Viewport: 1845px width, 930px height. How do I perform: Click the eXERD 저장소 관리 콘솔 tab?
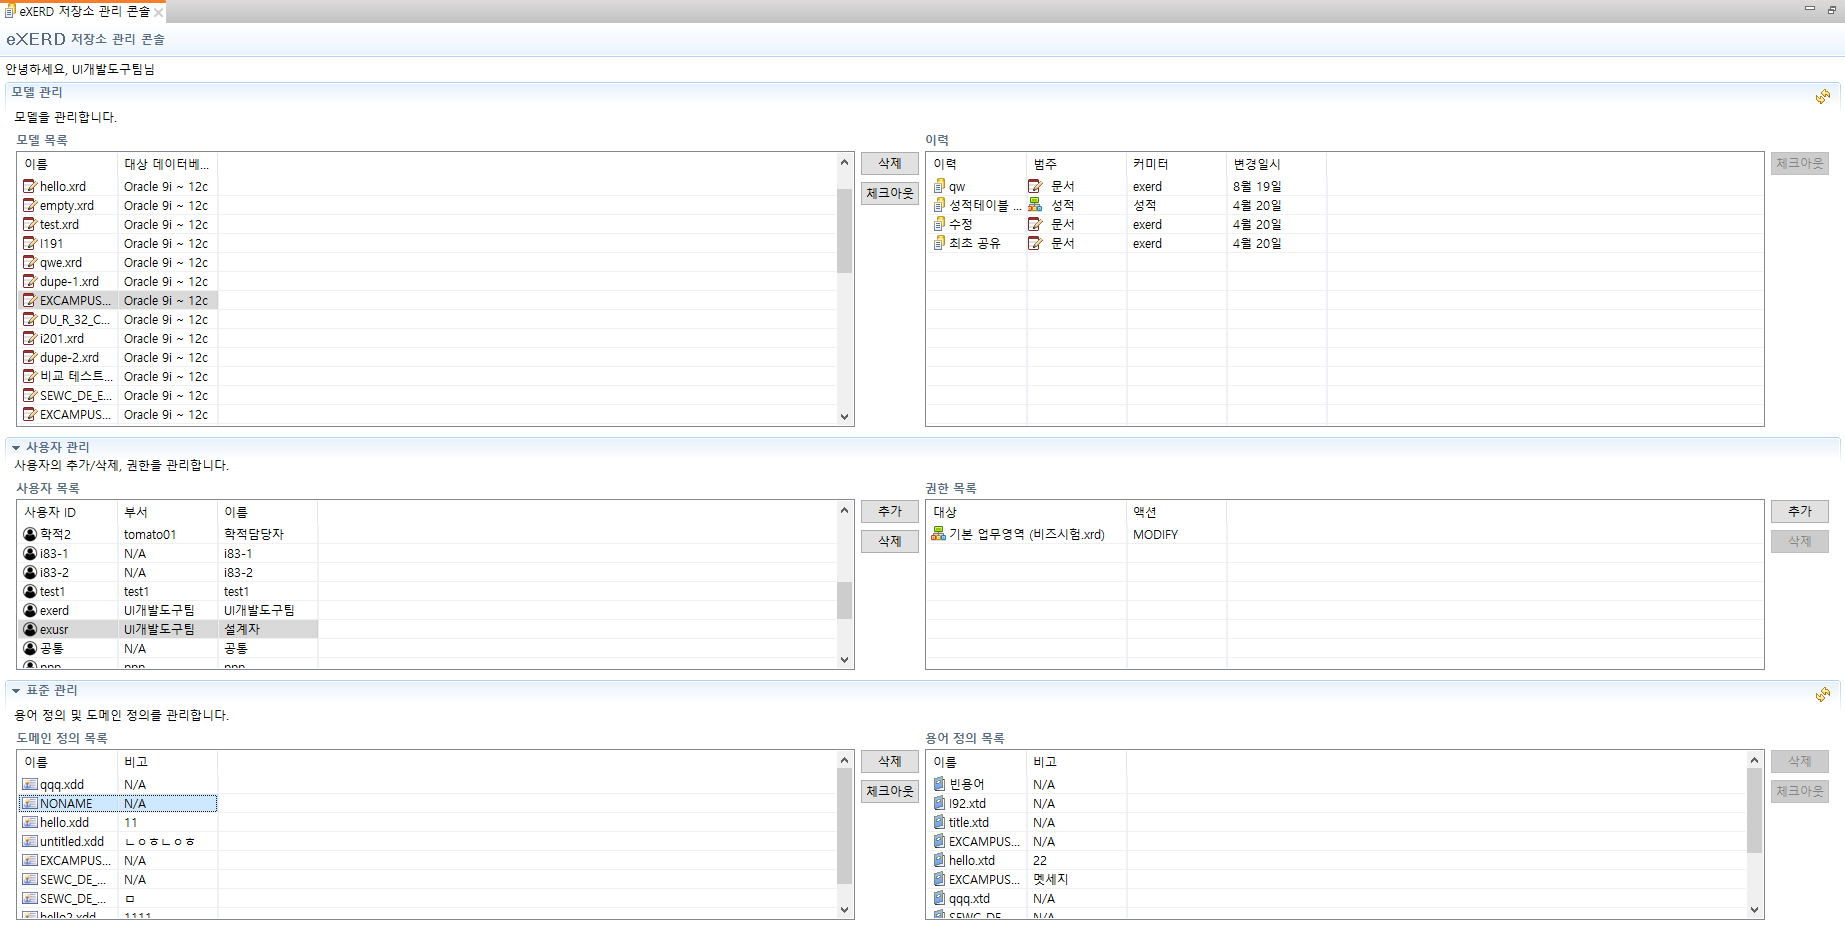(x=84, y=11)
